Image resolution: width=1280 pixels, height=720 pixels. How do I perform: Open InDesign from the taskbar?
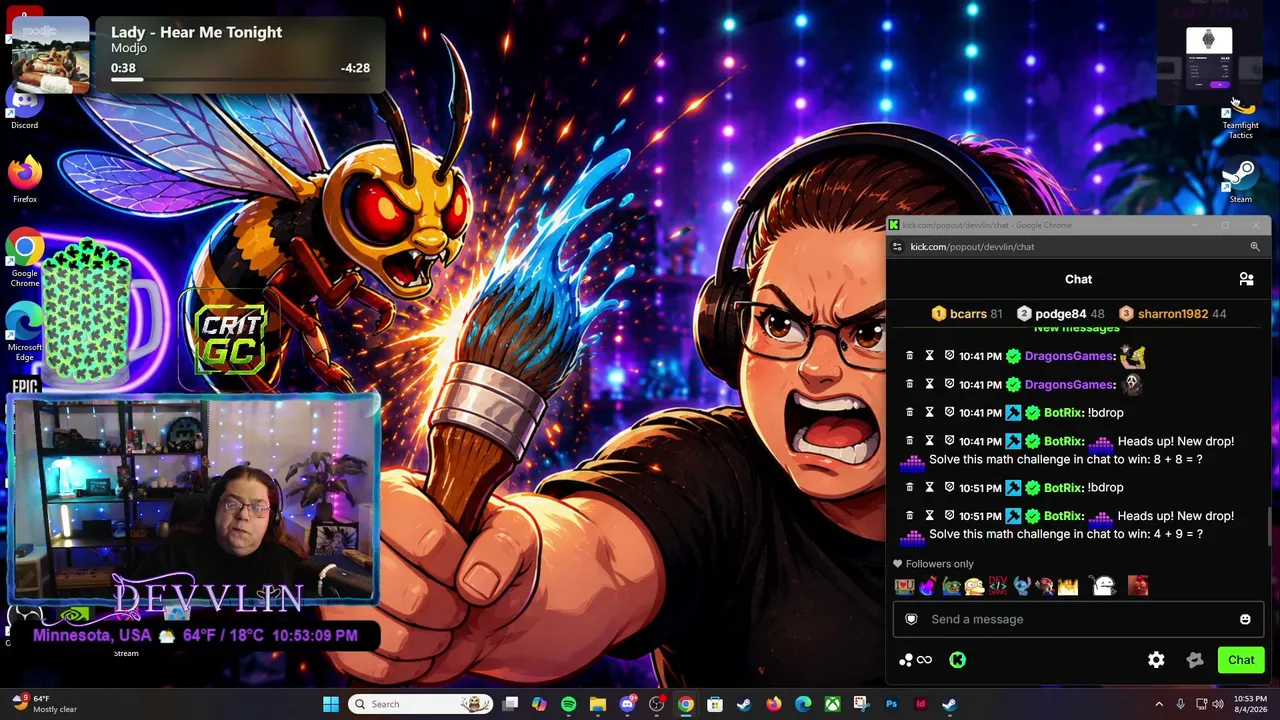pos(920,704)
